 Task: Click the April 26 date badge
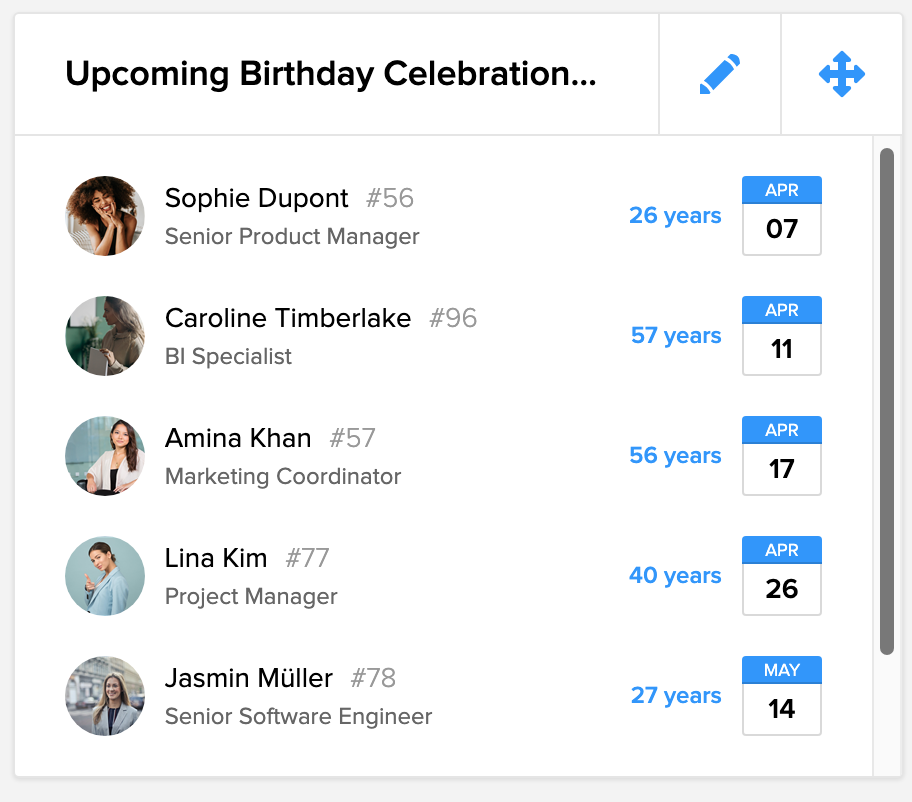781,576
